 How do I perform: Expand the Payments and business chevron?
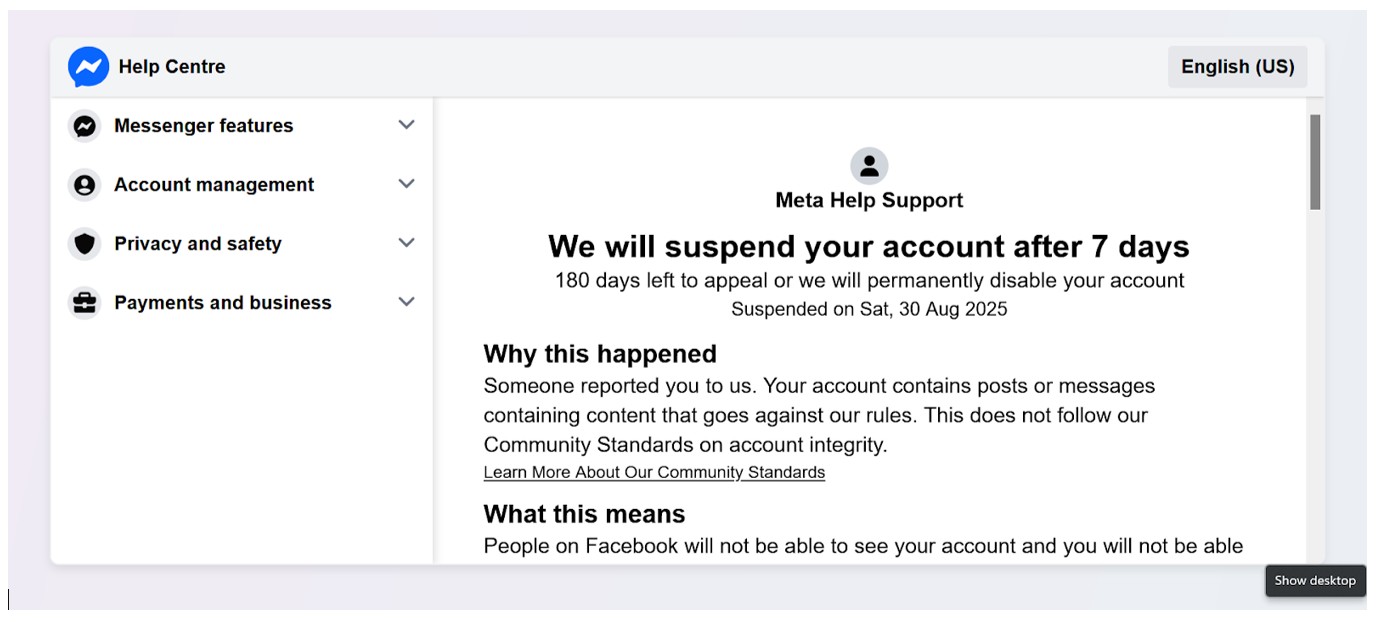coord(406,302)
